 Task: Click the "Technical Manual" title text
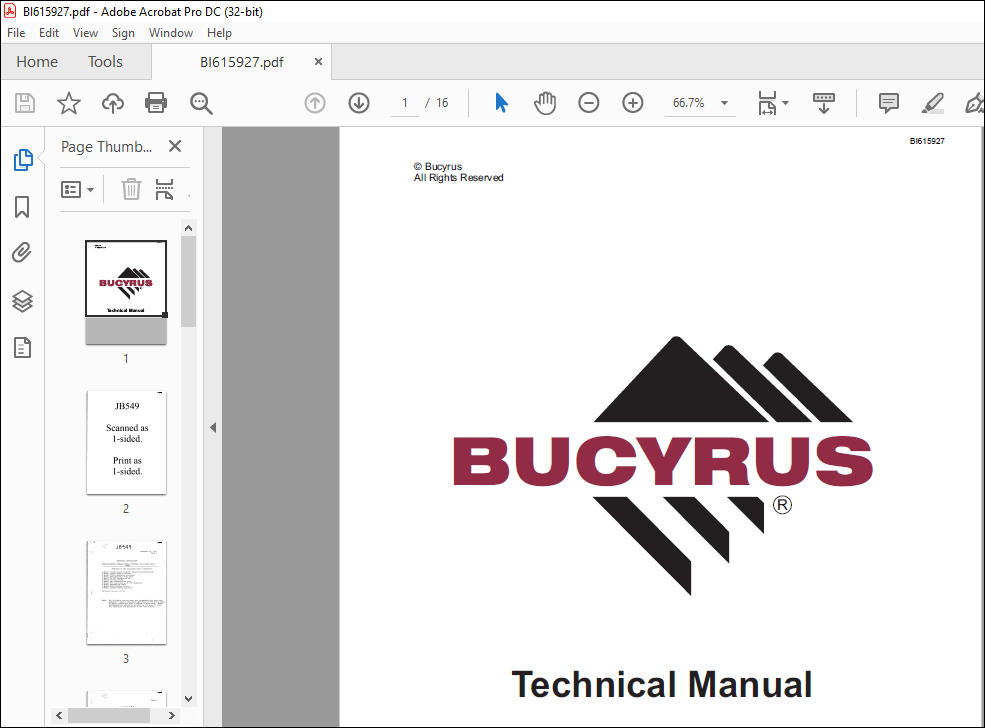(662, 685)
